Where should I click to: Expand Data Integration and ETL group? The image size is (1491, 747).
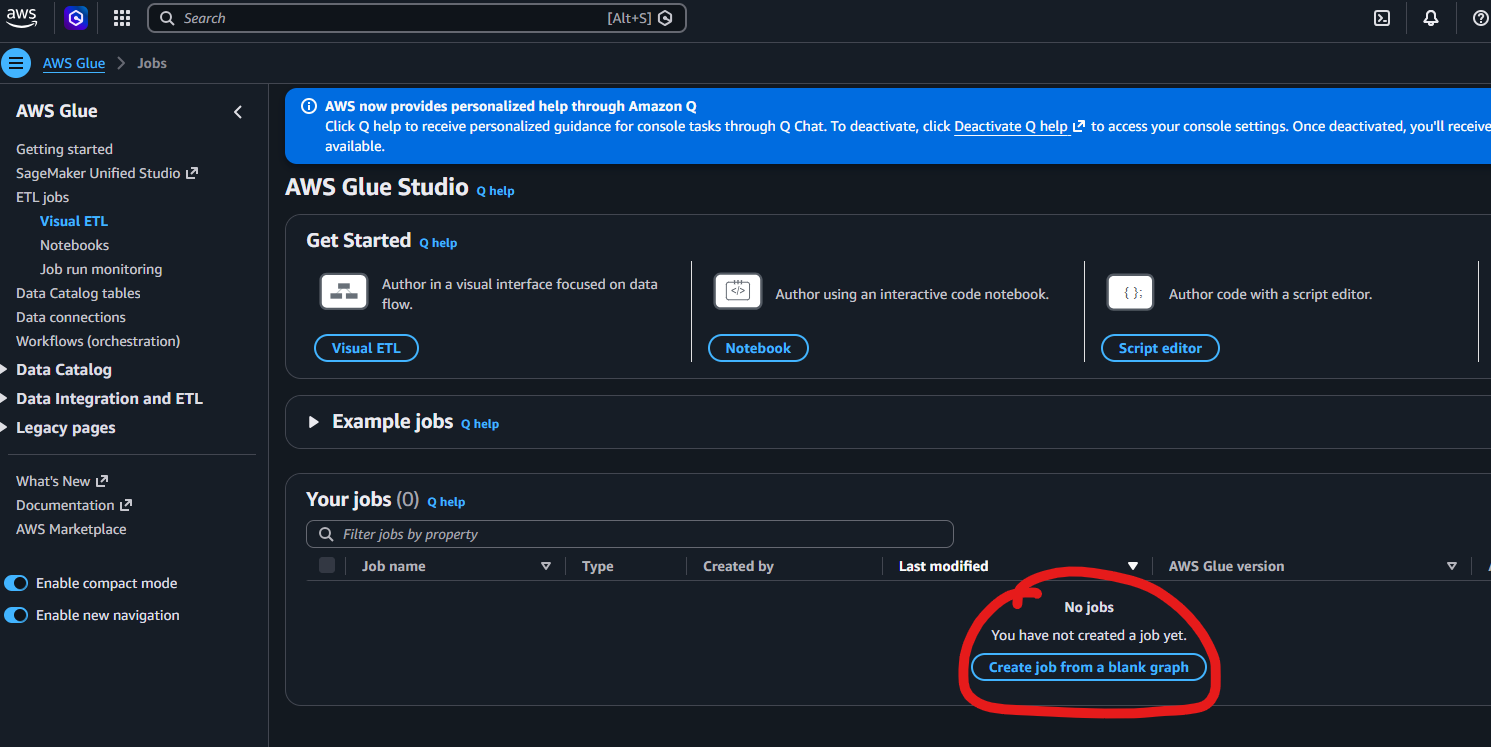point(4,399)
